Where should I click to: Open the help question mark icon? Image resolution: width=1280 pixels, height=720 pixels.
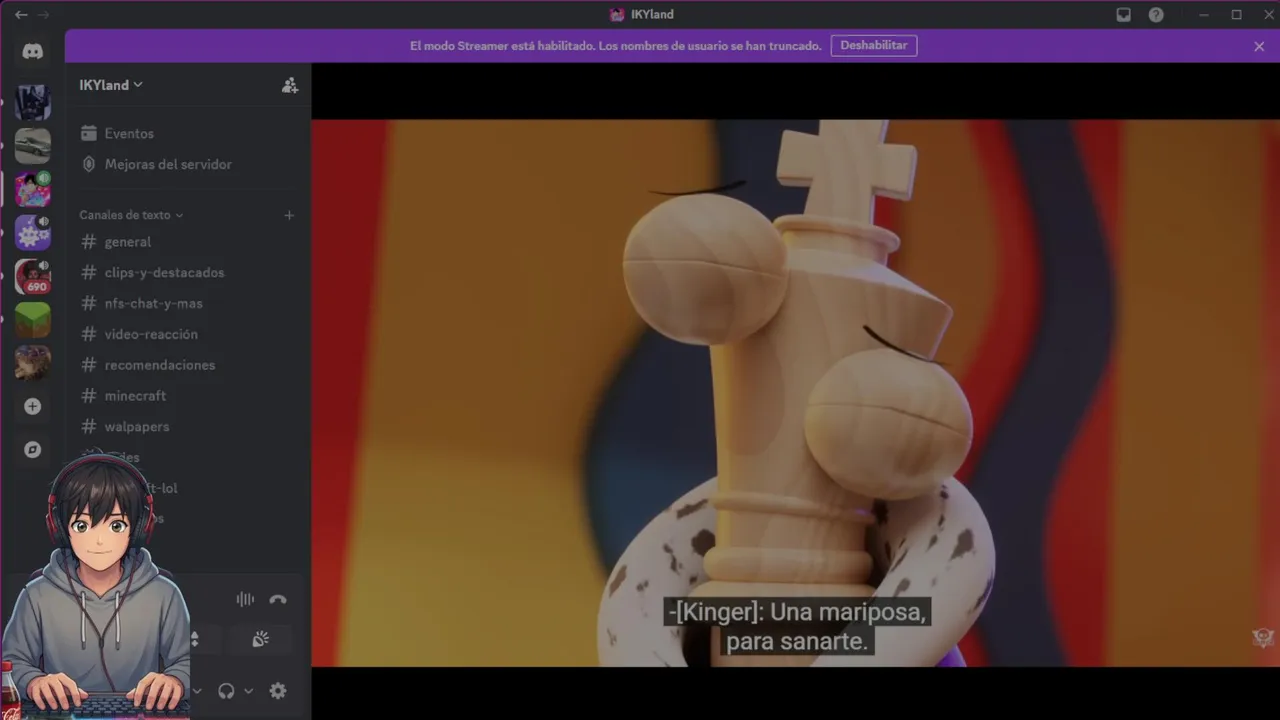[1156, 14]
